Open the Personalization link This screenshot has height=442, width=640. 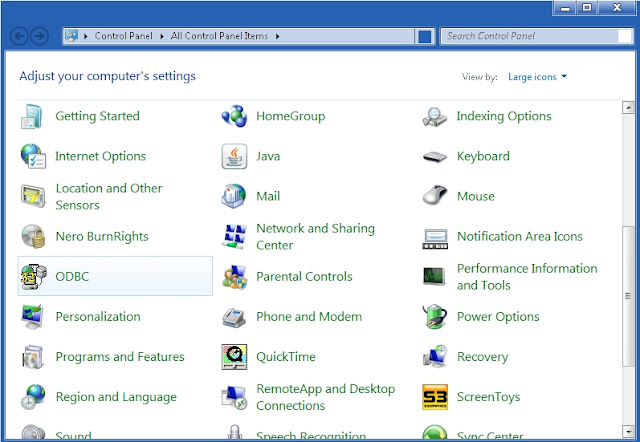98,316
